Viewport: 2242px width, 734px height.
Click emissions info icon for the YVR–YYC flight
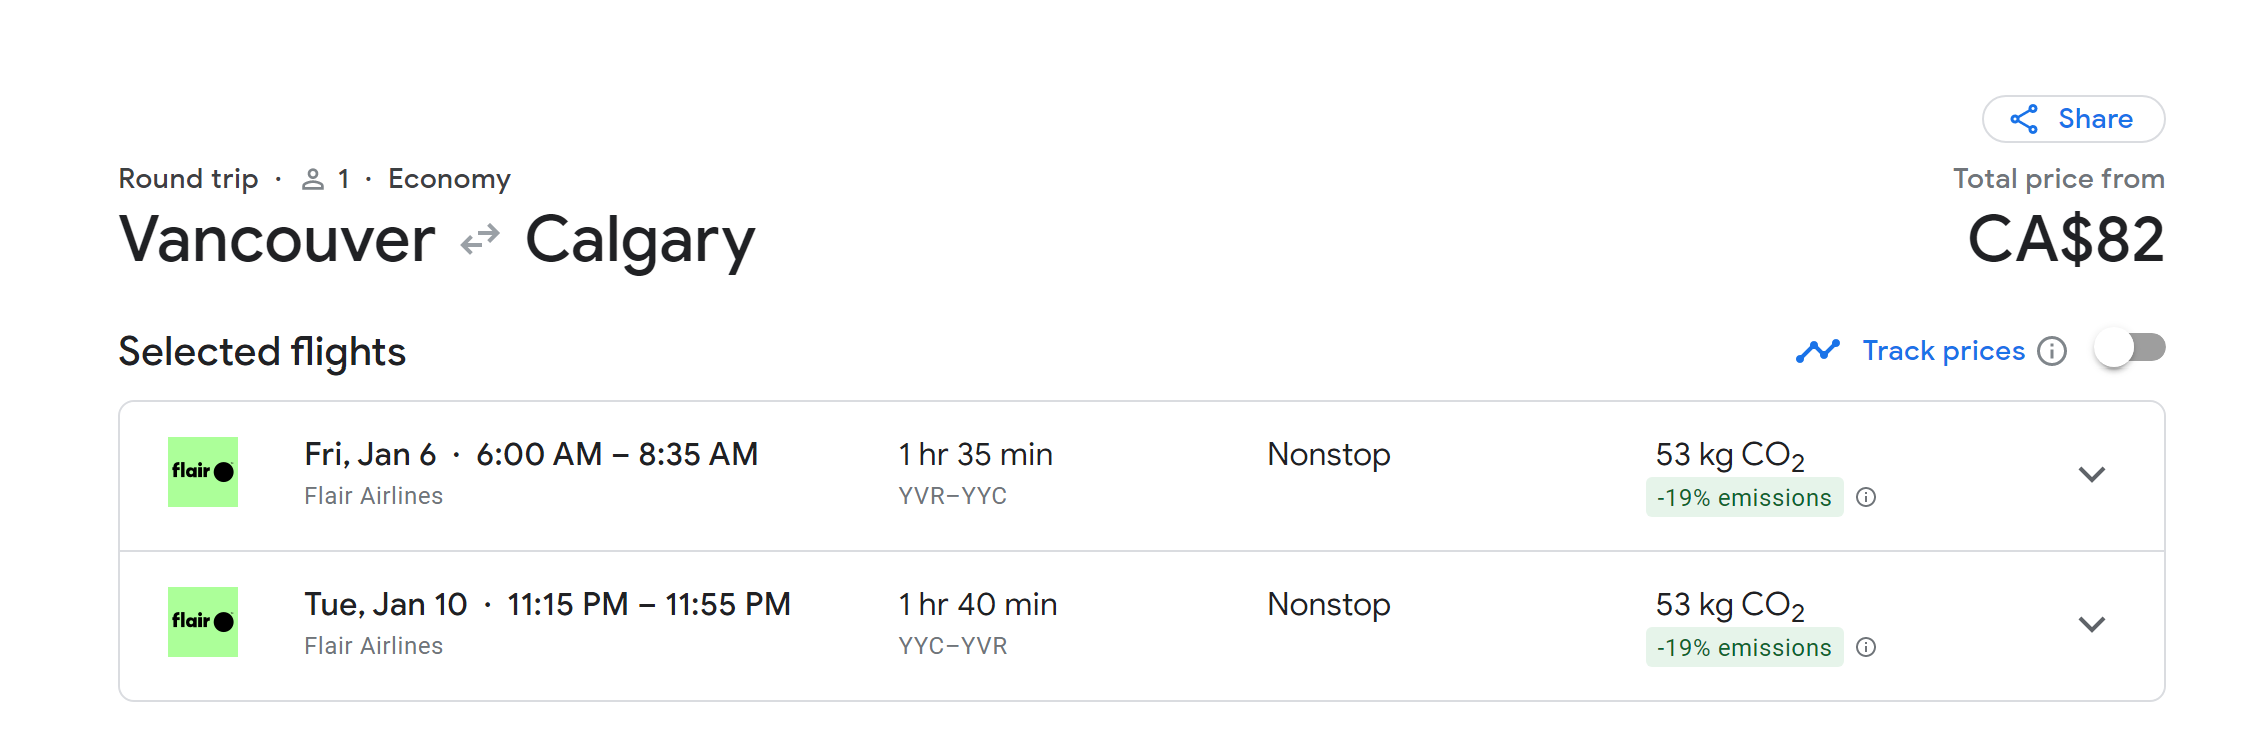(1866, 498)
